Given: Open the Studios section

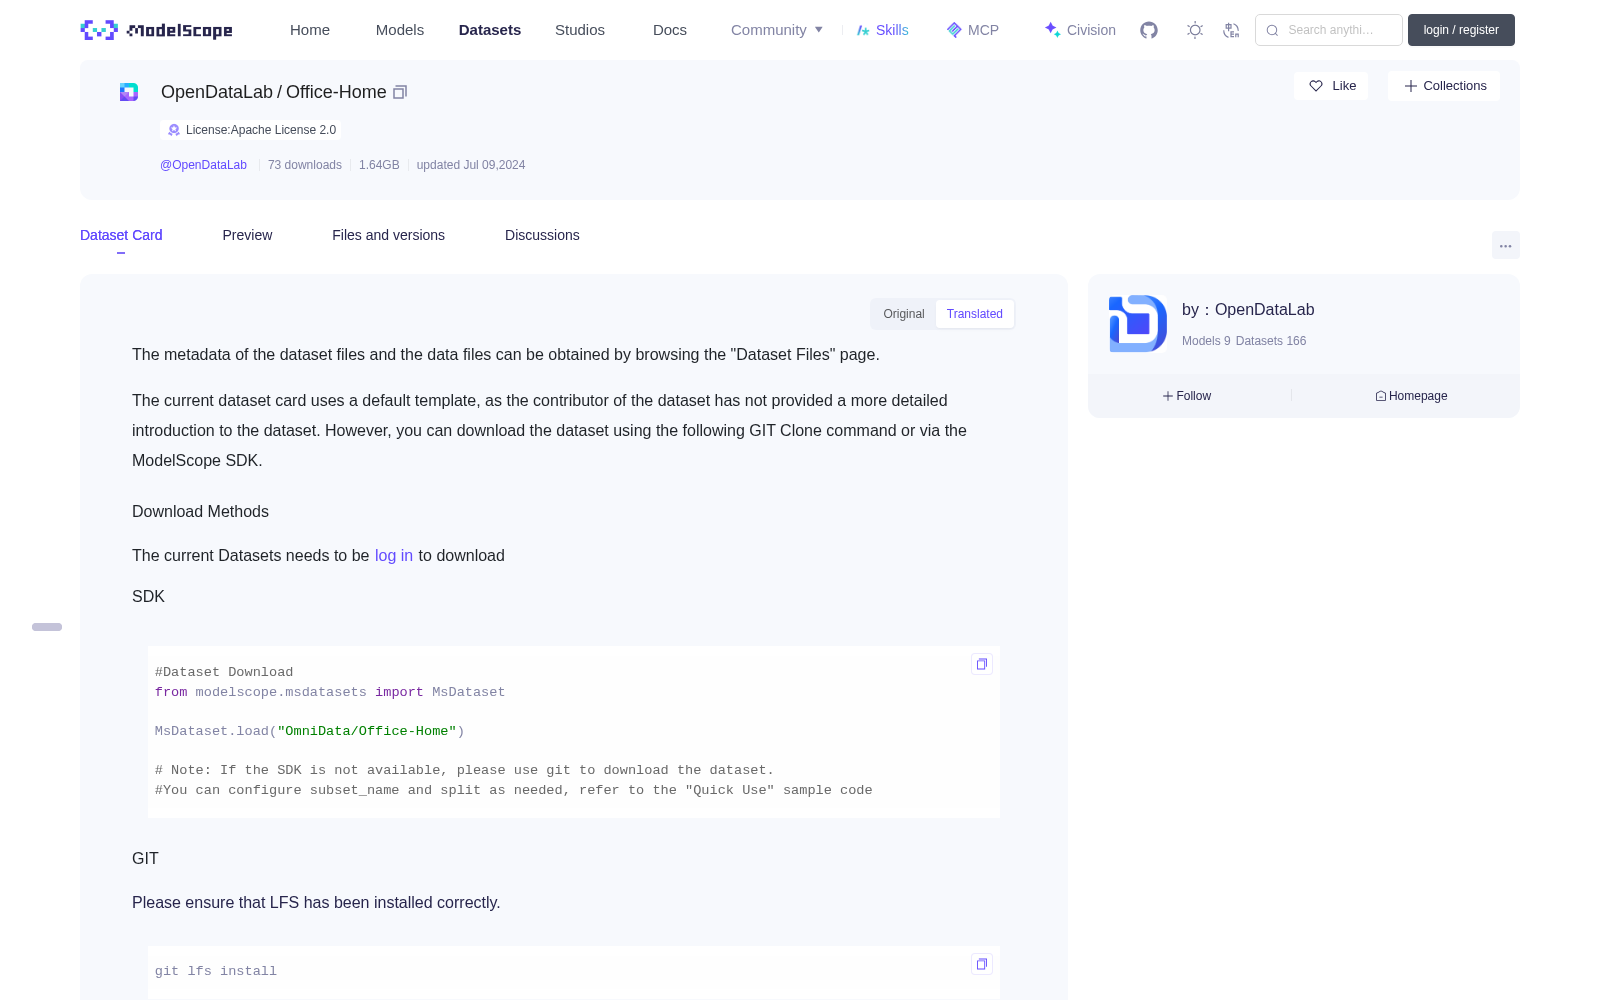Looking at the screenshot, I should tap(580, 30).
